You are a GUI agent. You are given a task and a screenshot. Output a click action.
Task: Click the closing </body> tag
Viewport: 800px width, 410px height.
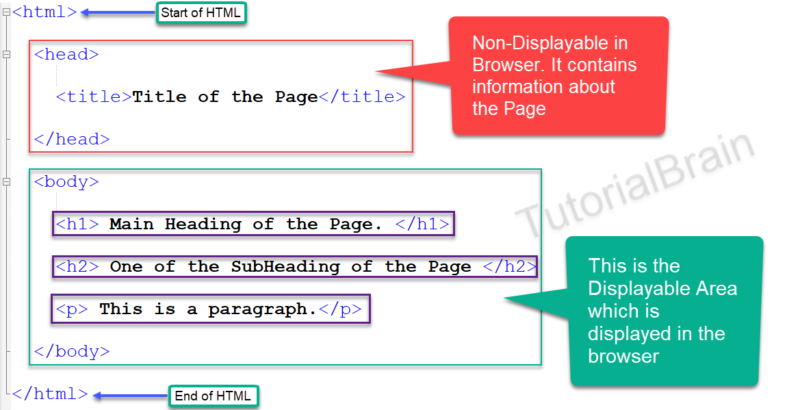71,351
